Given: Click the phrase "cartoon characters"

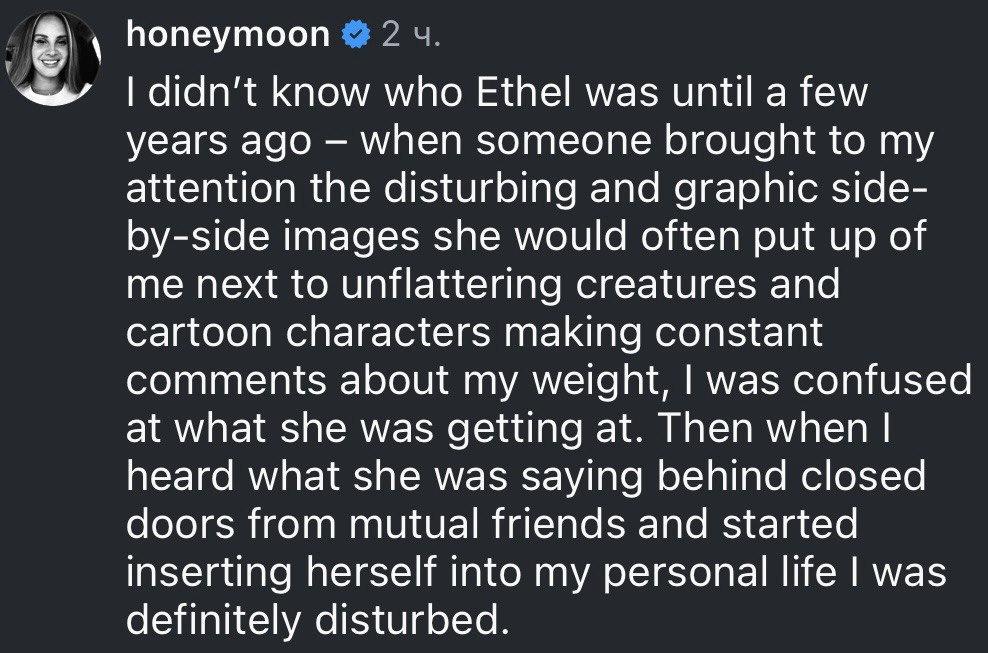Looking at the screenshot, I should [x=308, y=332].
